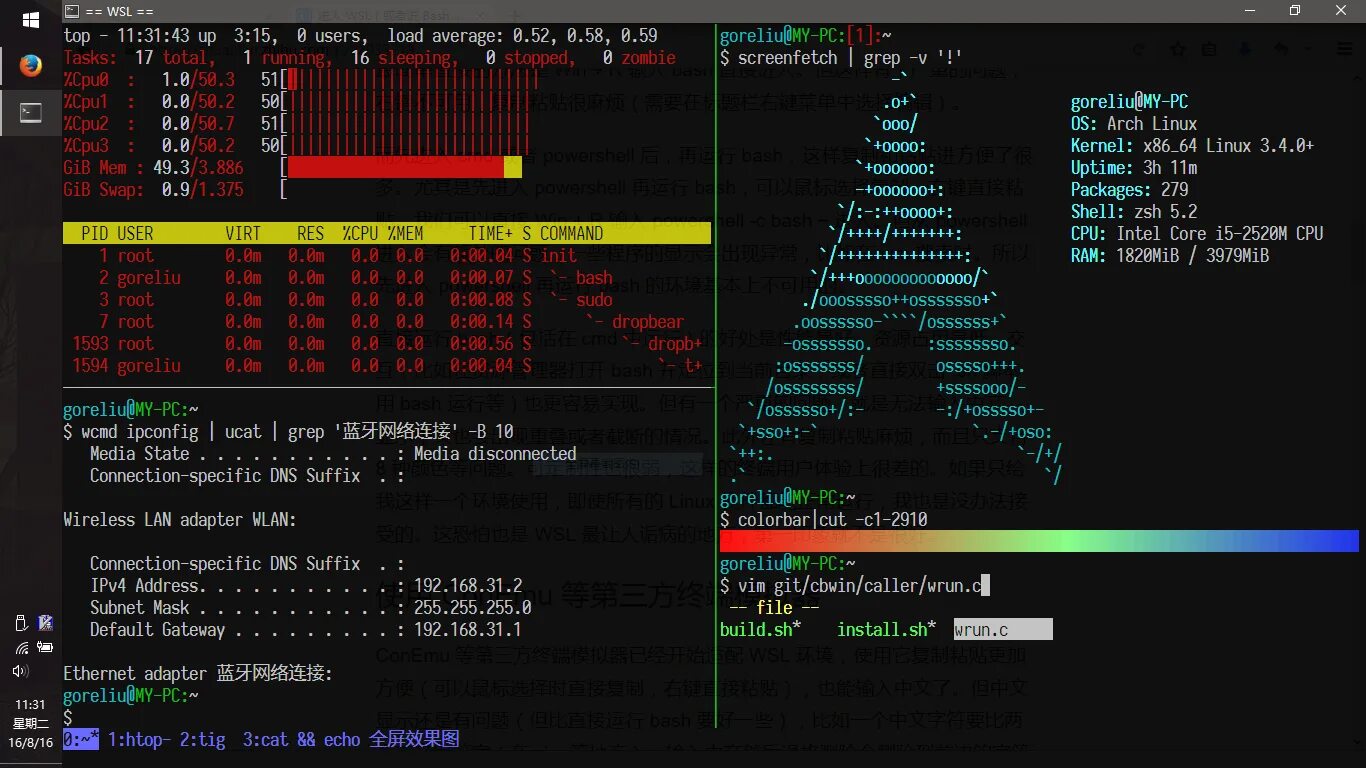Screen dimensions: 1366x768
Task: Check the battery power tray icon
Action: (44, 647)
